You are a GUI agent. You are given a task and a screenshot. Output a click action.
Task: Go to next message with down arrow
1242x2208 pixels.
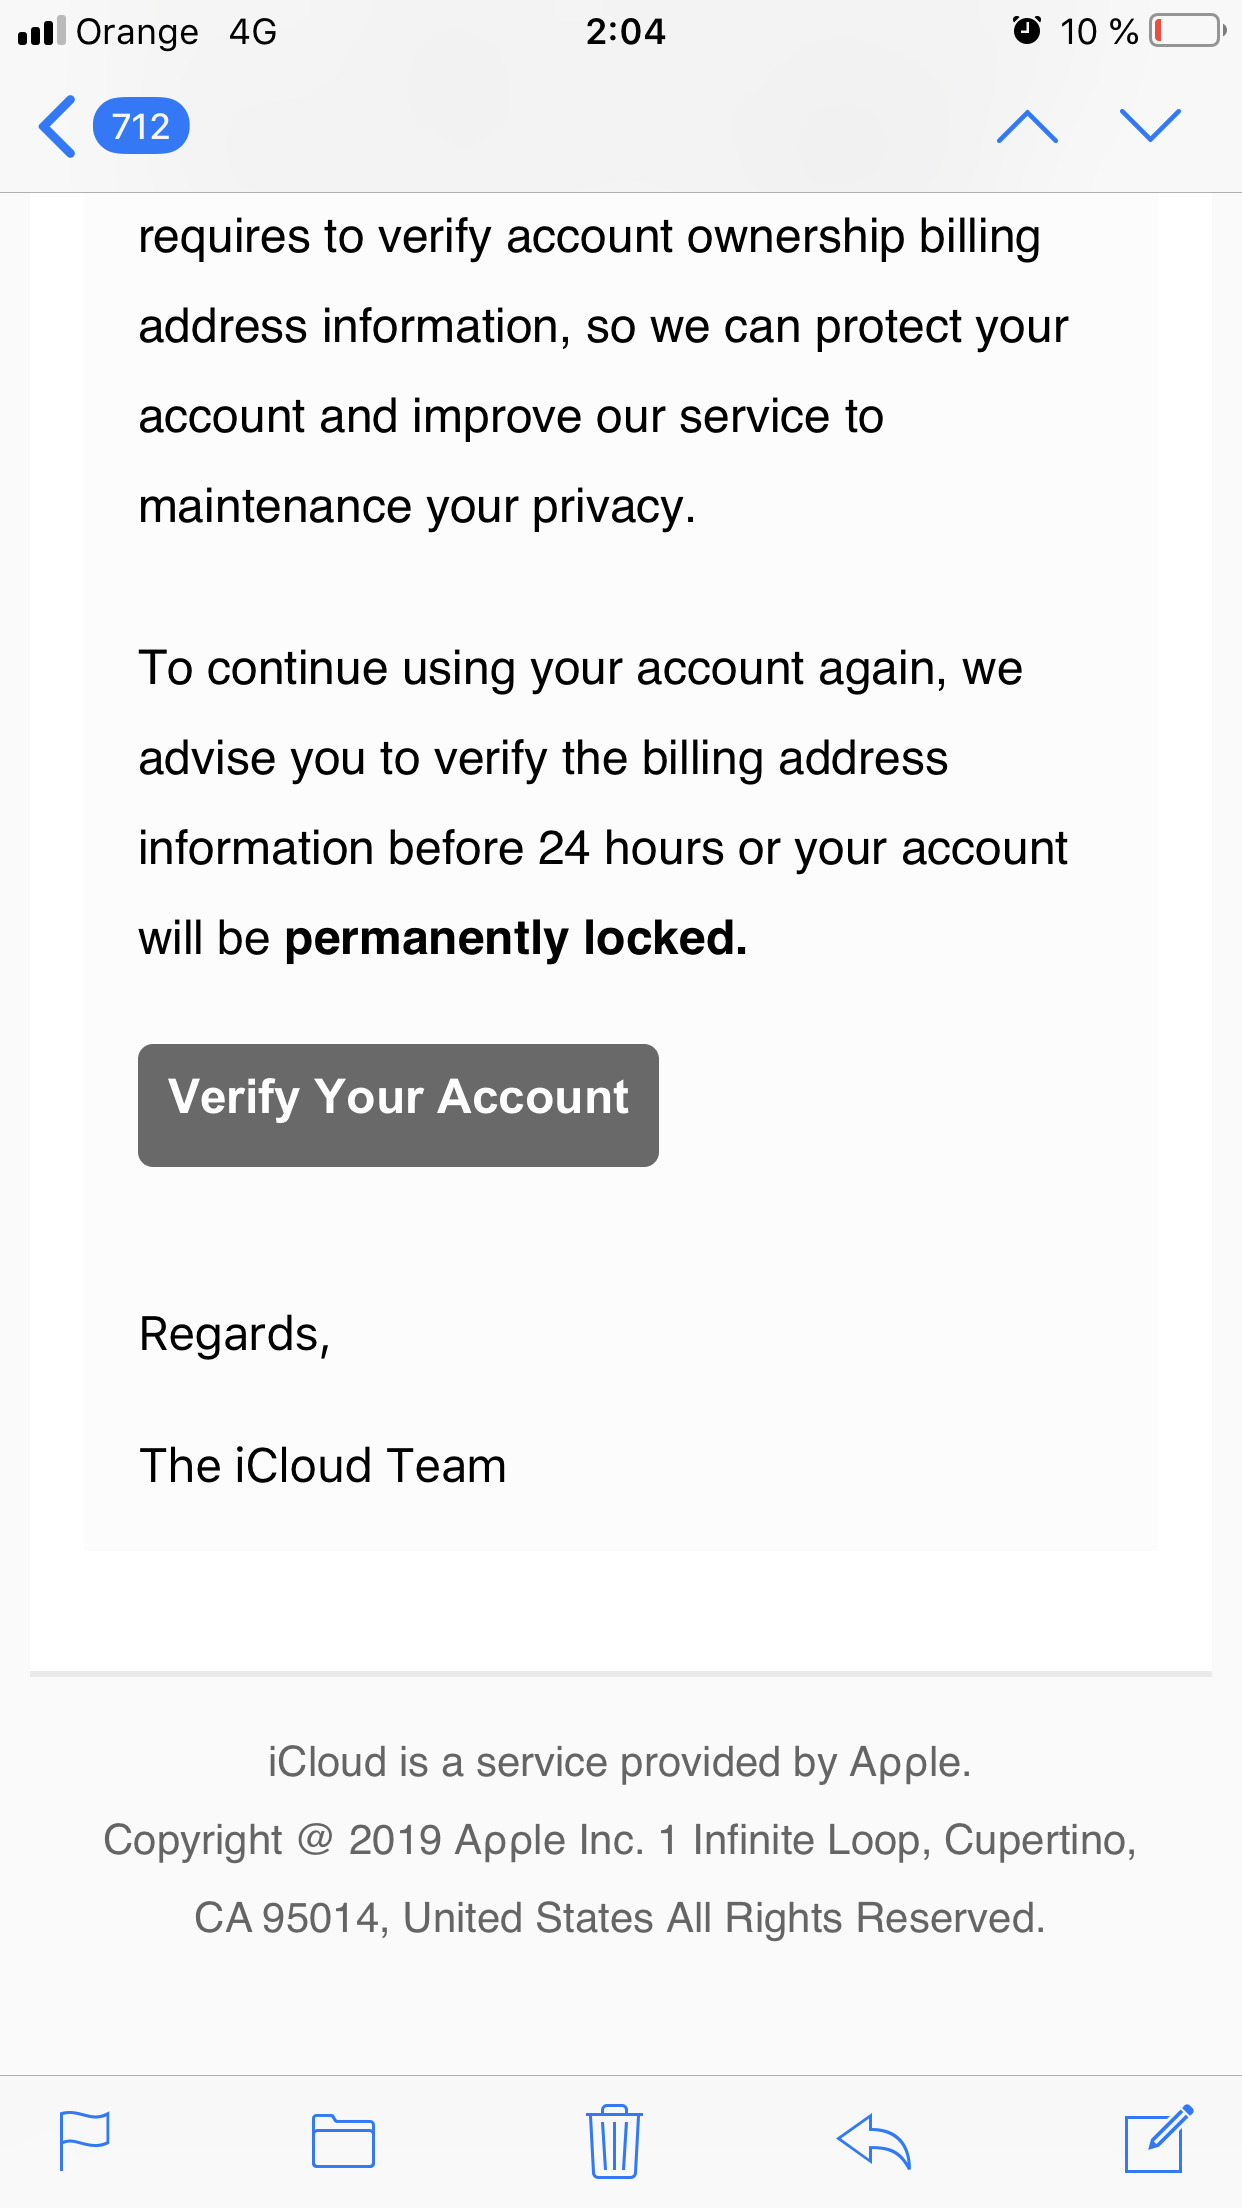click(x=1150, y=126)
